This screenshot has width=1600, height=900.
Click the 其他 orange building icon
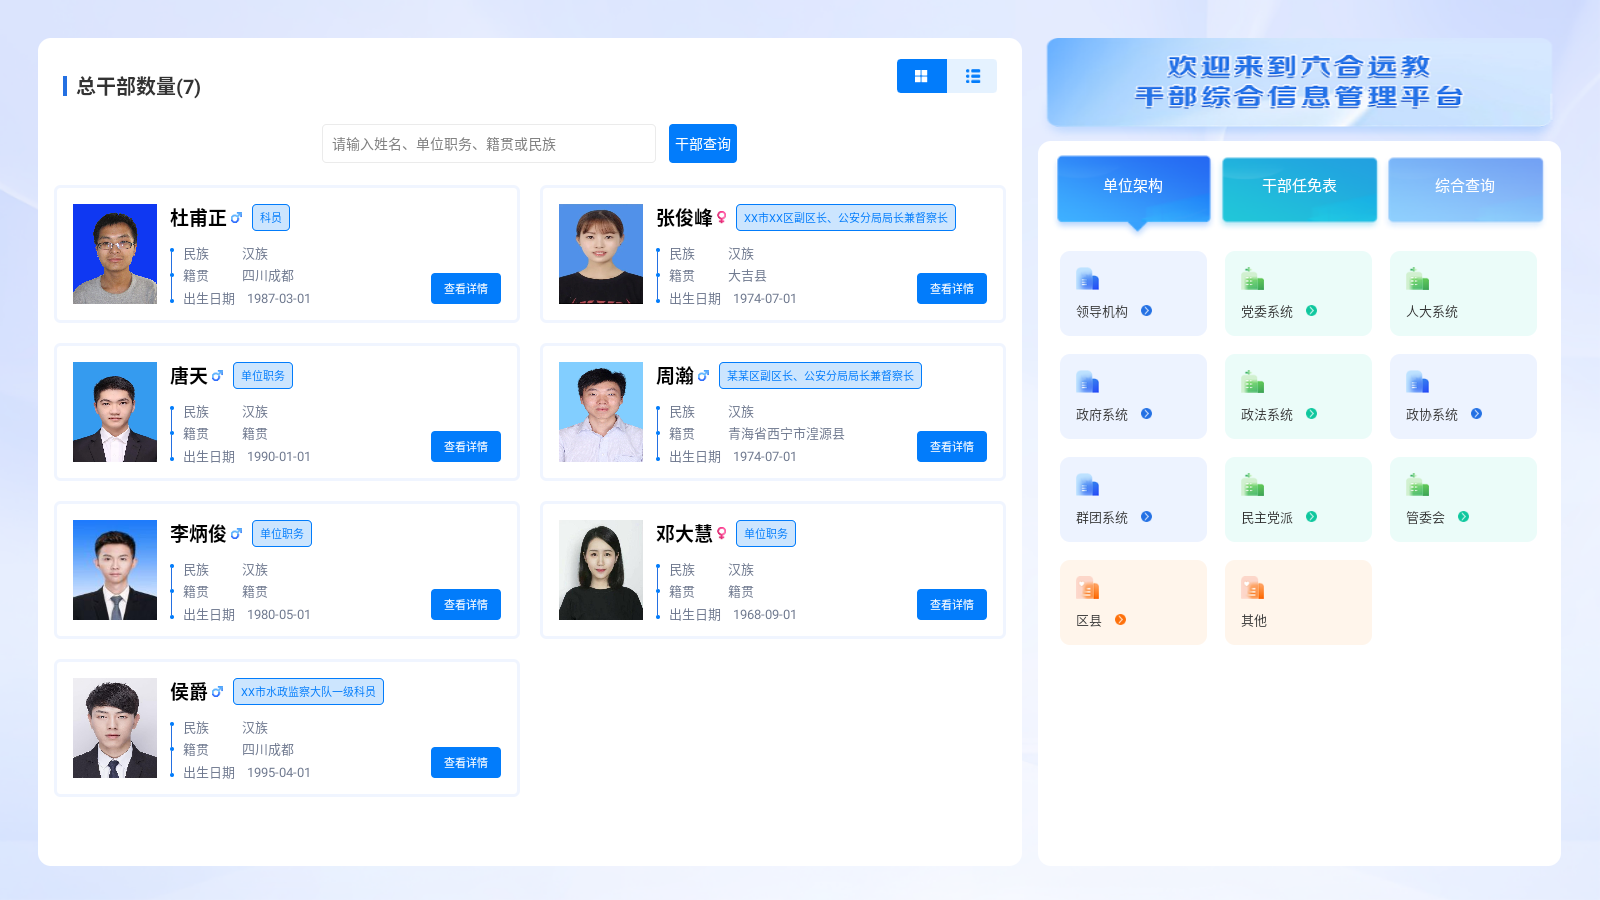pos(1252,588)
